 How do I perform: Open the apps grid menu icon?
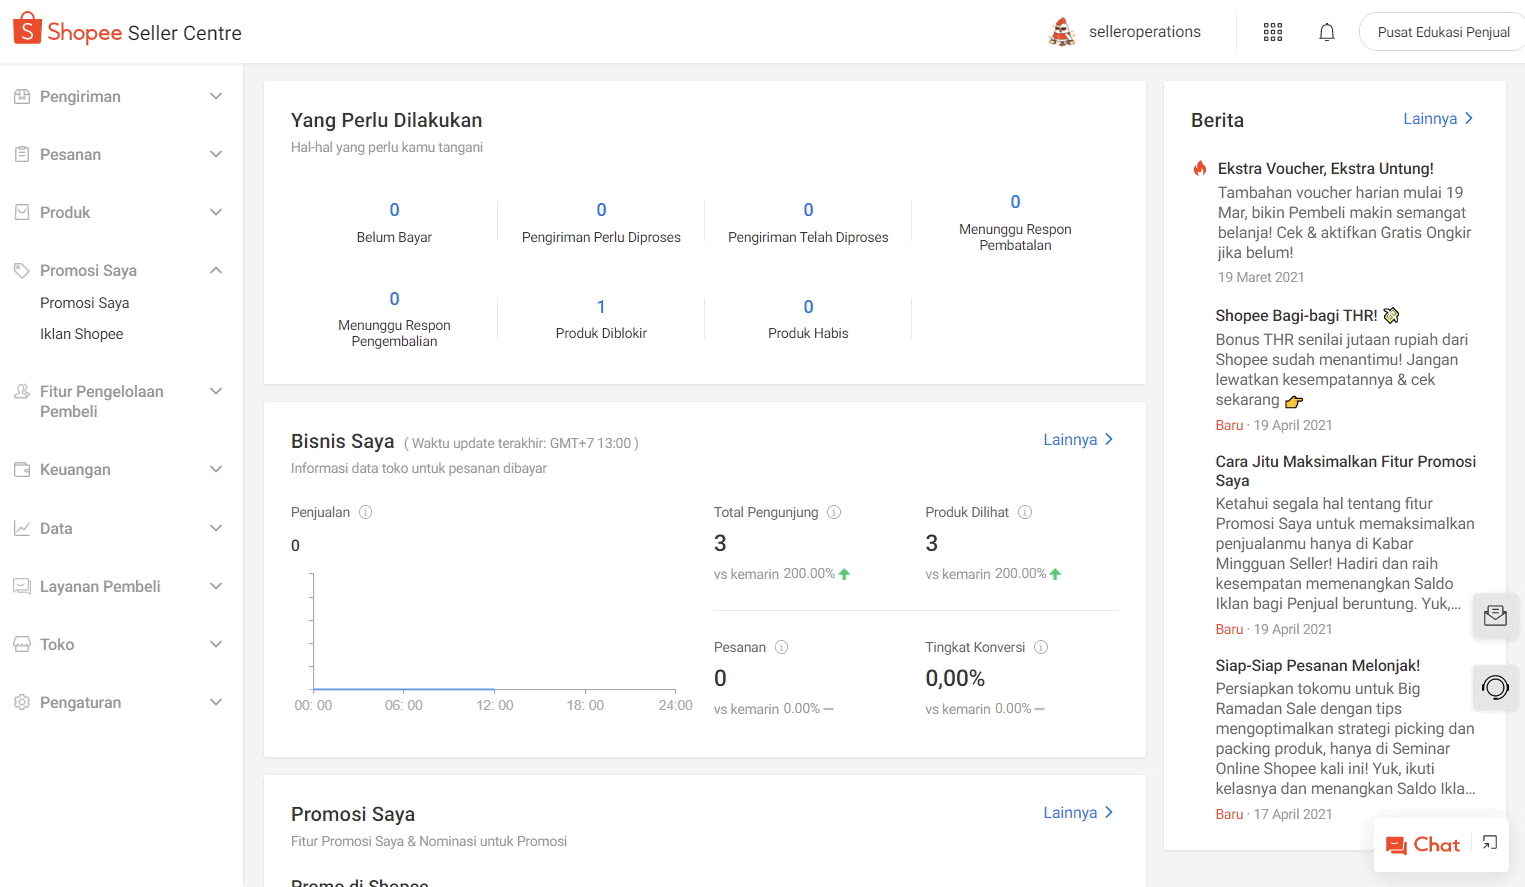pos(1272,32)
